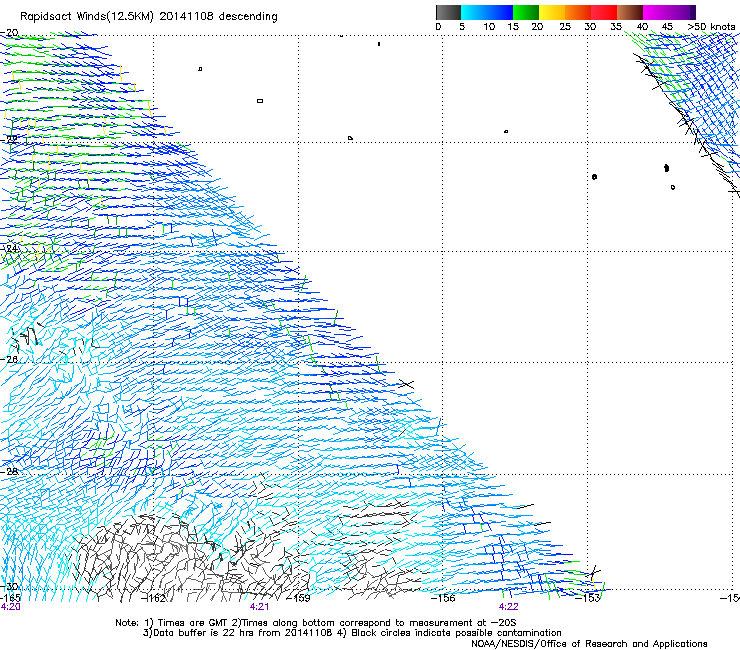Click the latitude label '-26'
Screen dimensions: 740x650
point(9,360)
